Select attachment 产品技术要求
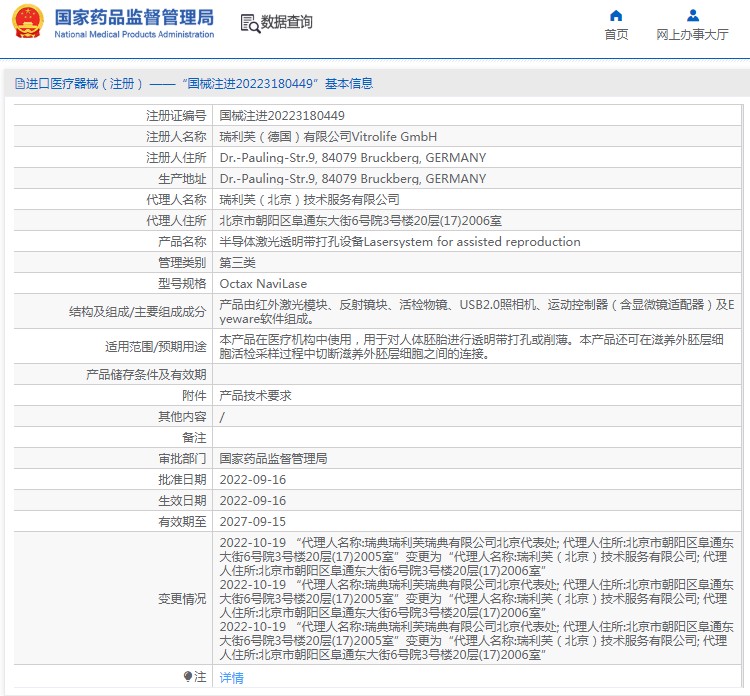750x696 pixels. pyautogui.click(x=255, y=396)
